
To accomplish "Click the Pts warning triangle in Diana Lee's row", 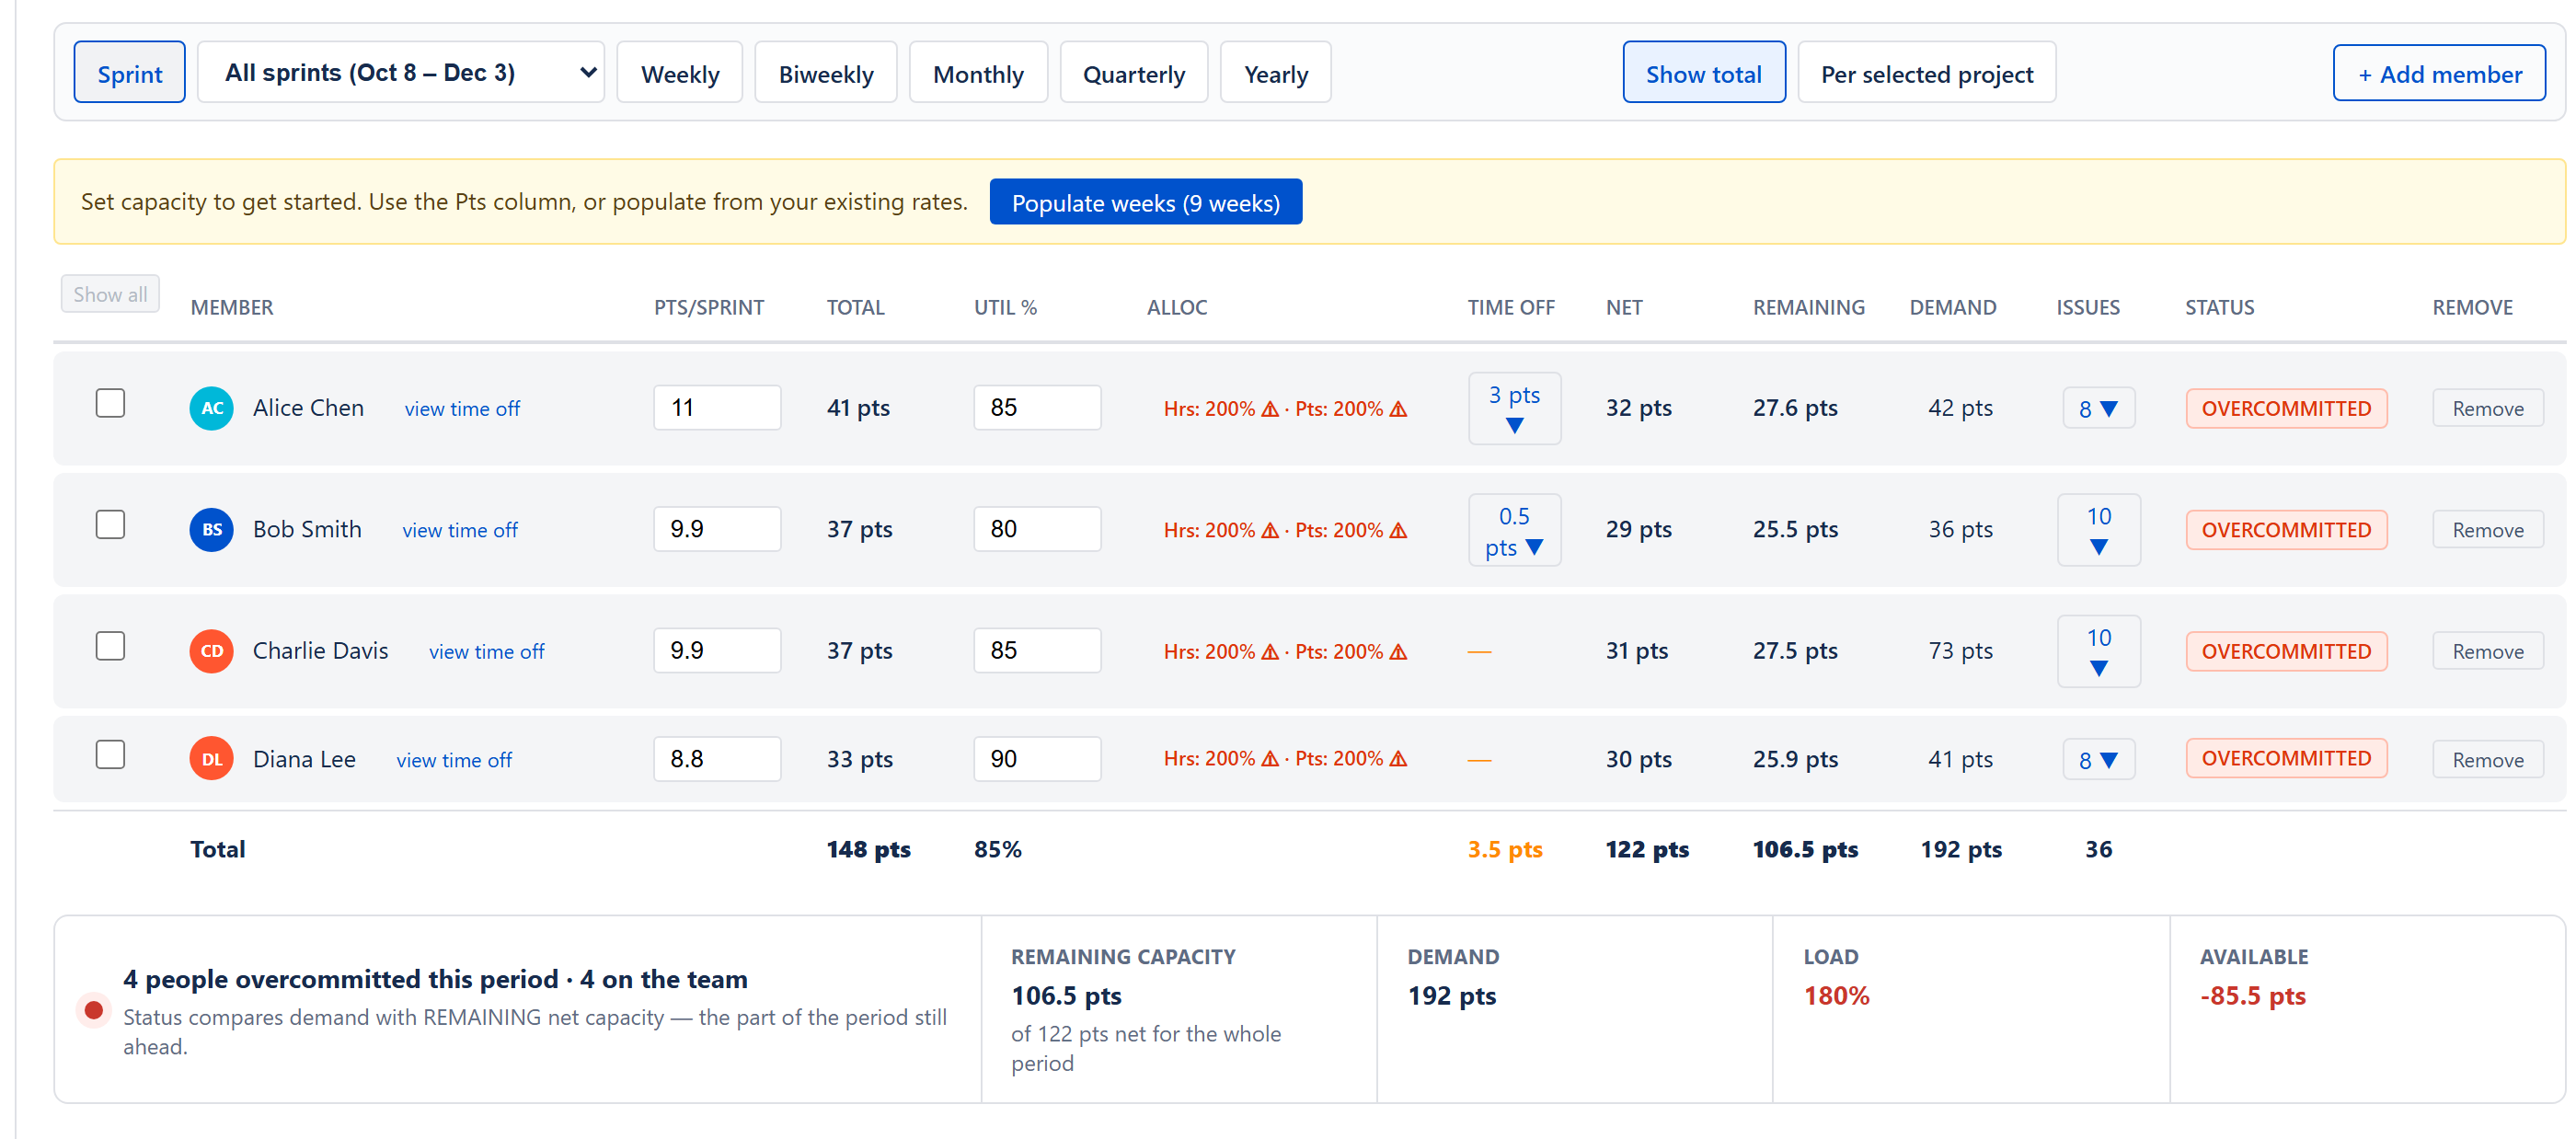I will click(1399, 759).
